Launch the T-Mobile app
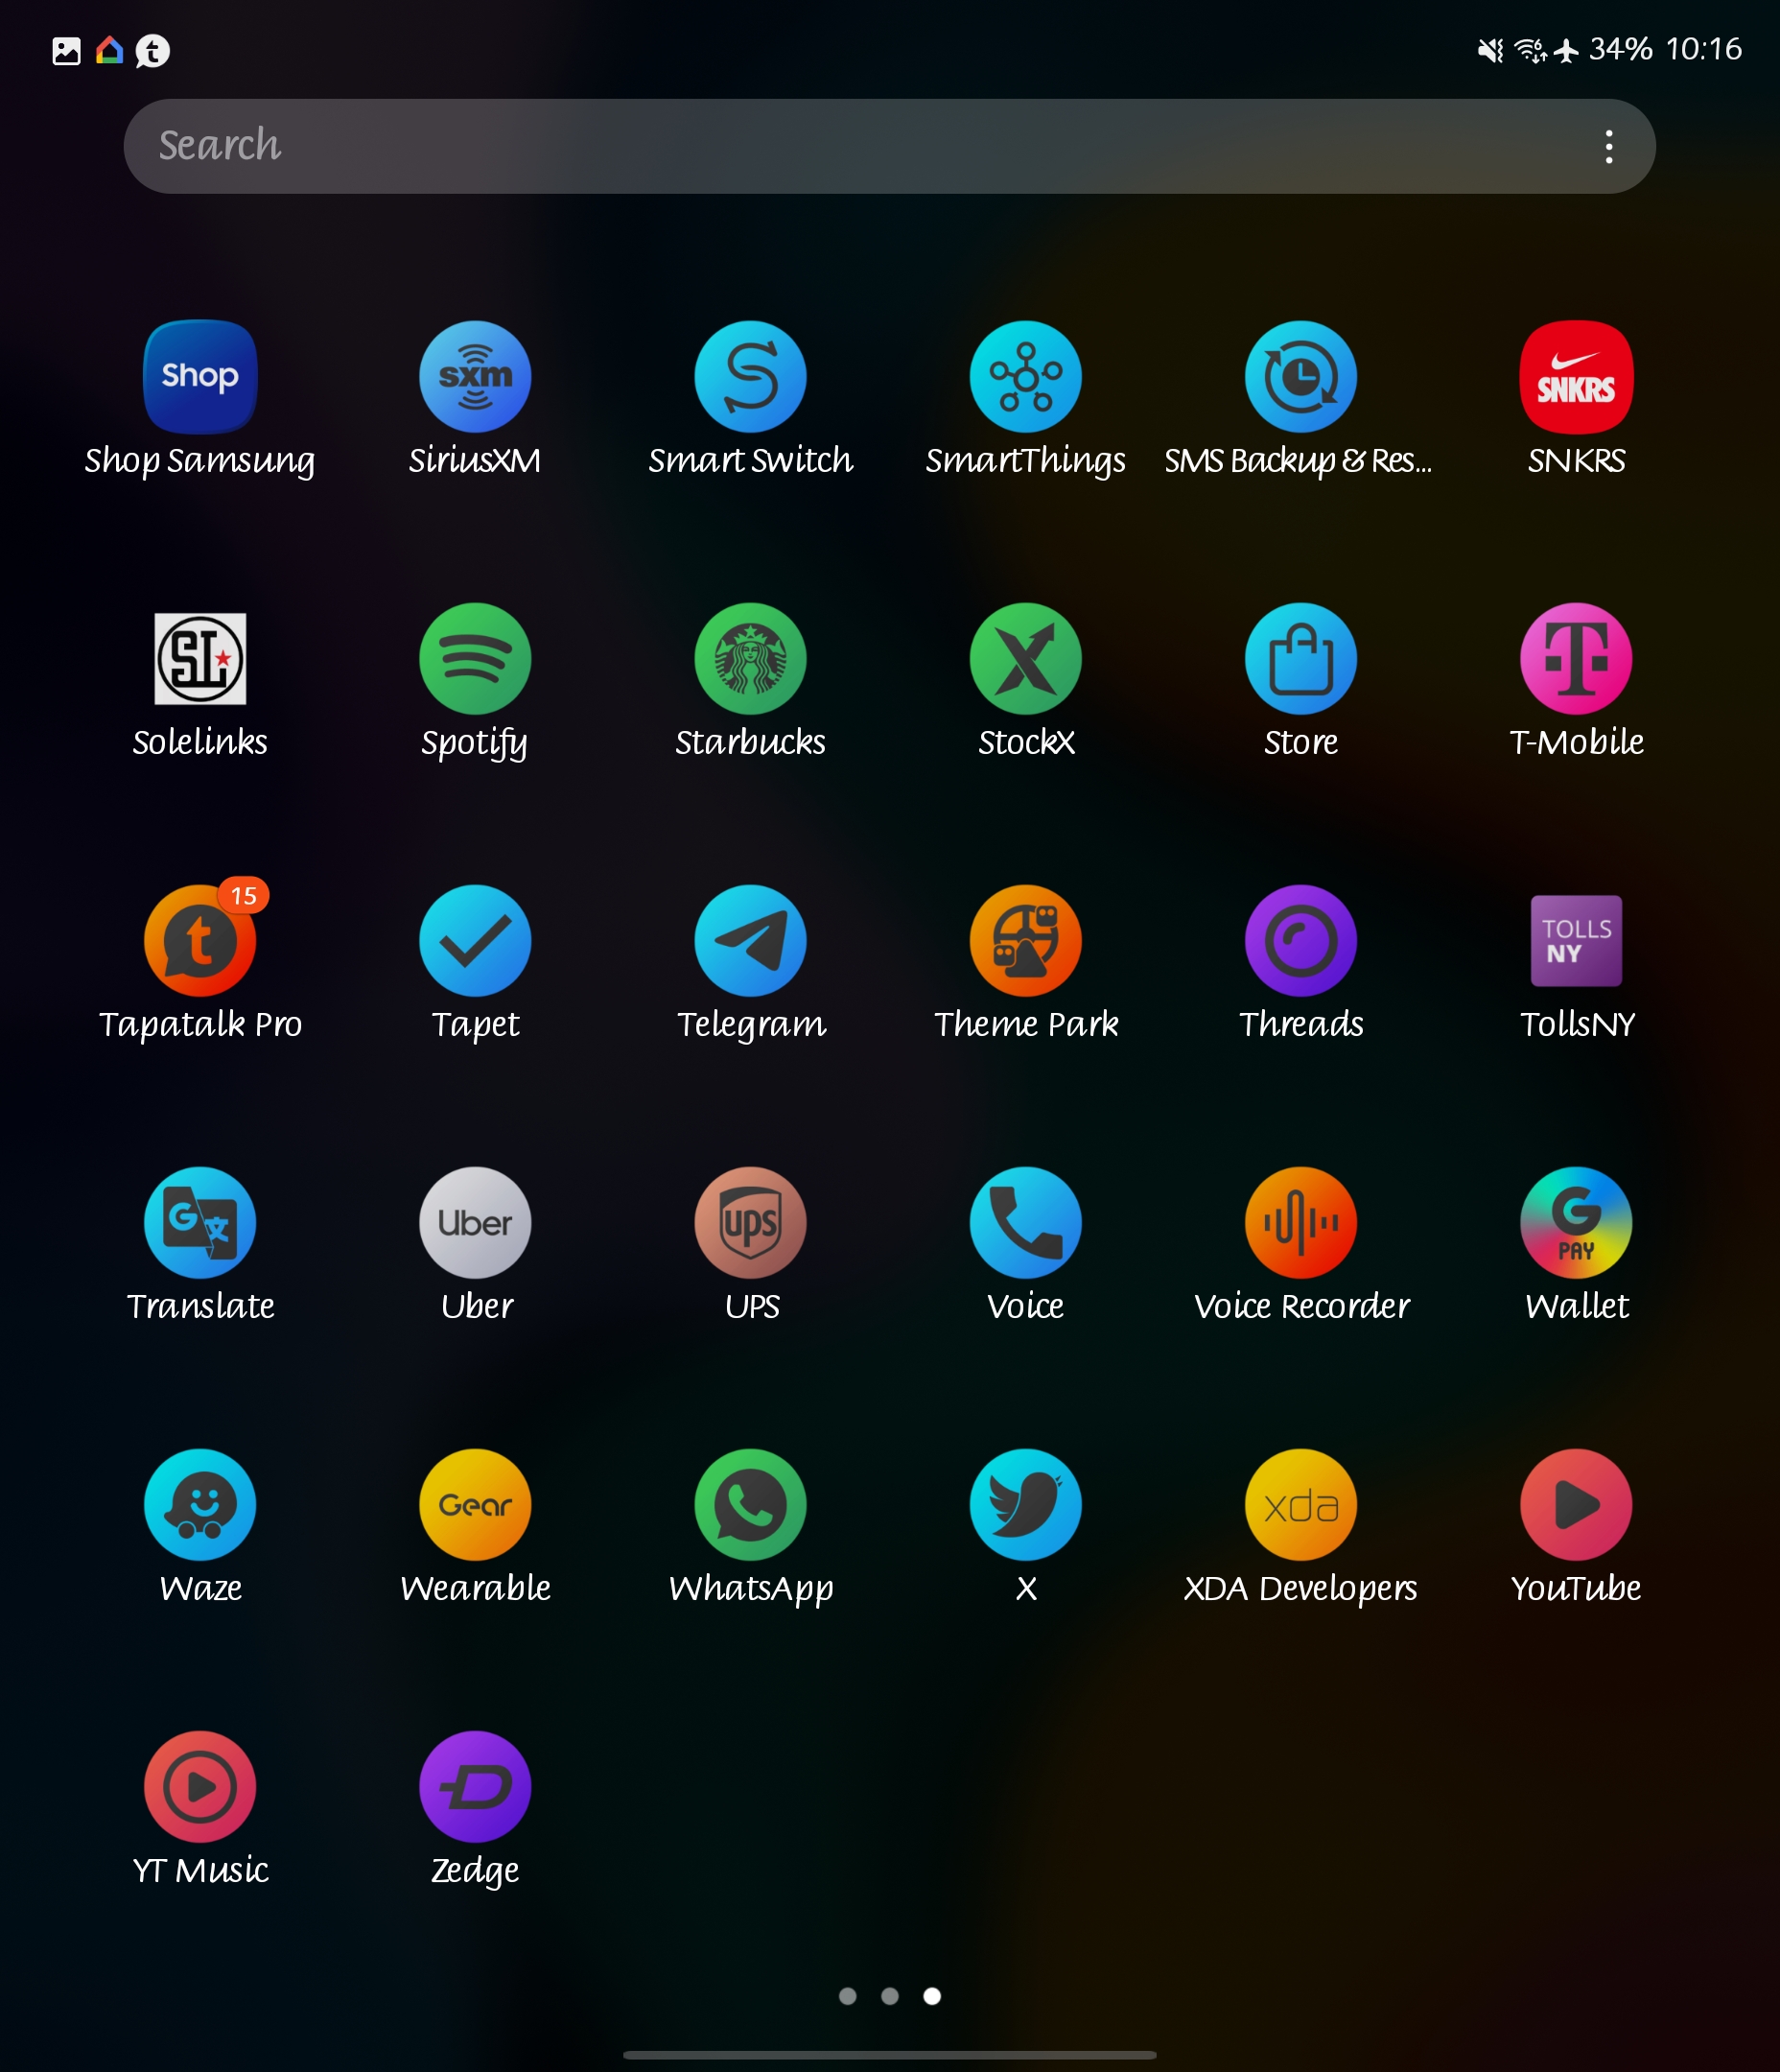Screen dimensions: 1780x2072 [x=1576, y=659]
